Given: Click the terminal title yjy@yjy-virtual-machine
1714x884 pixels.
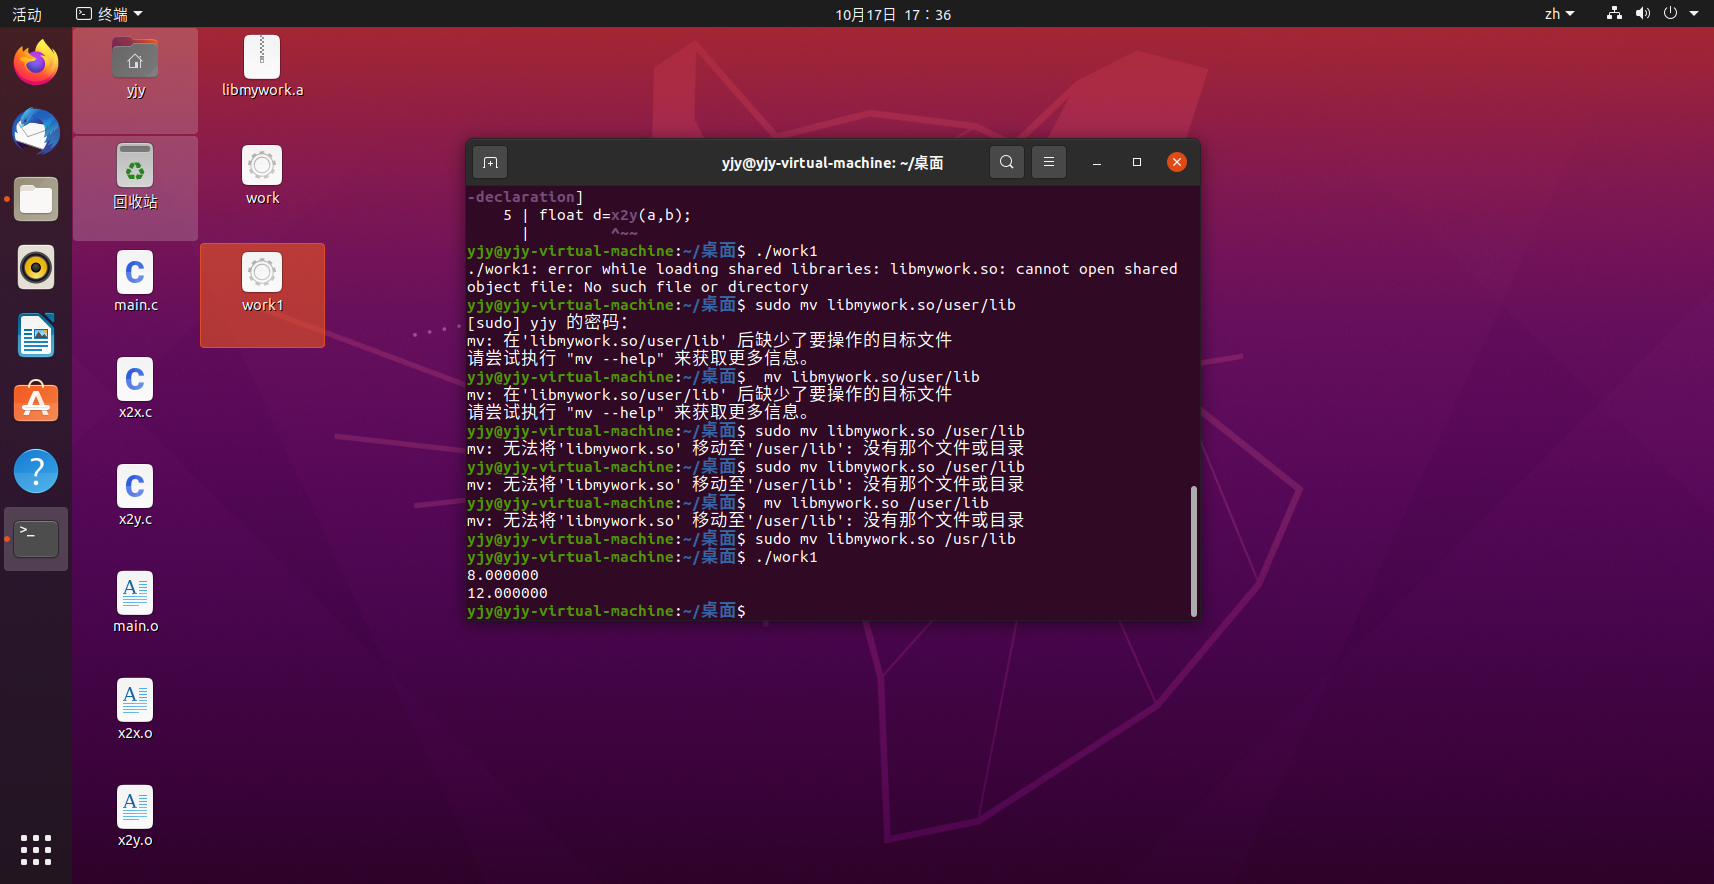Looking at the screenshot, I should pyautogui.click(x=832, y=162).
